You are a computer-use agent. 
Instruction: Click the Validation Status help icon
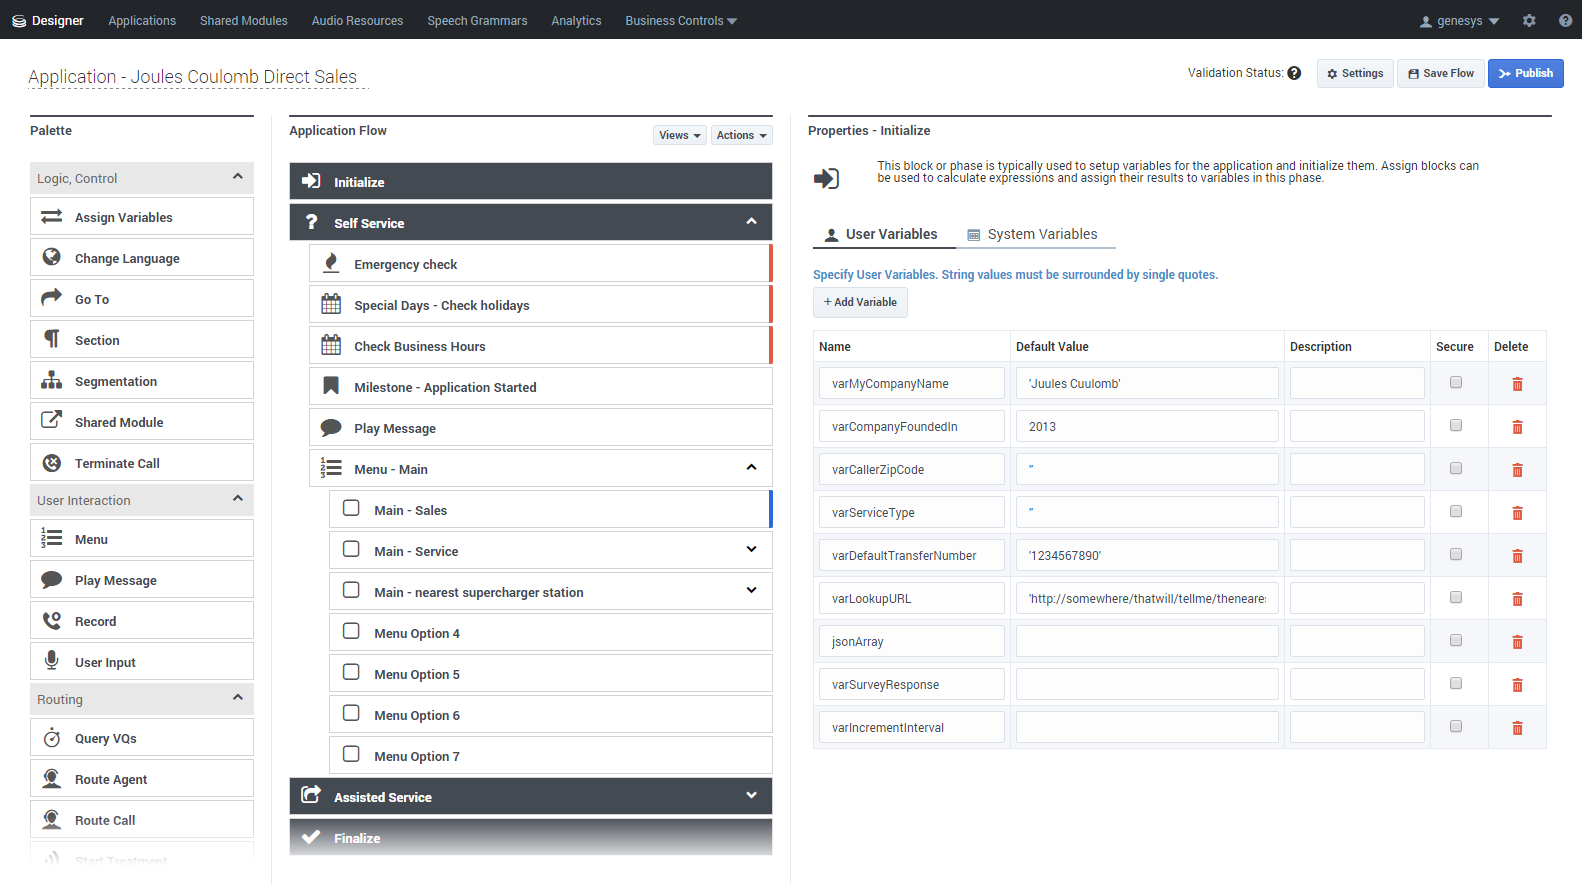pos(1294,73)
